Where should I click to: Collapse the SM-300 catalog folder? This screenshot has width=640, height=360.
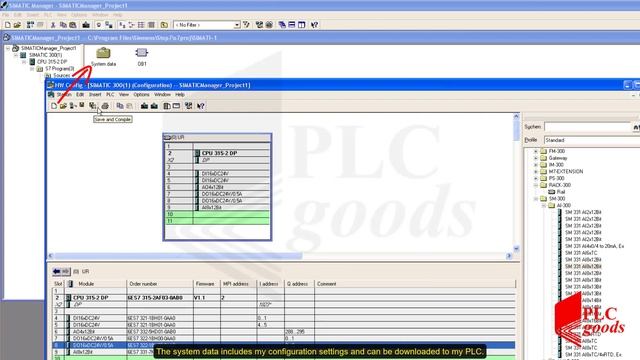pyautogui.click(x=536, y=199)
